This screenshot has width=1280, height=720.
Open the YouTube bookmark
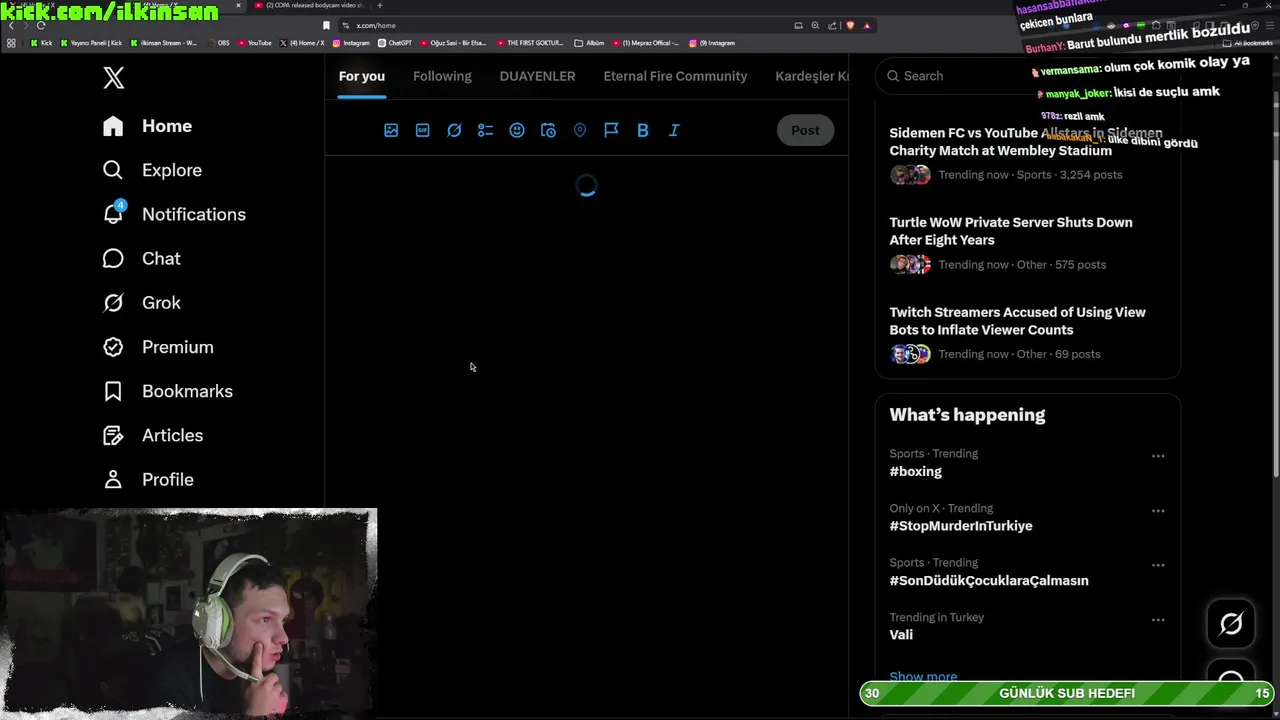coord(254,43)
